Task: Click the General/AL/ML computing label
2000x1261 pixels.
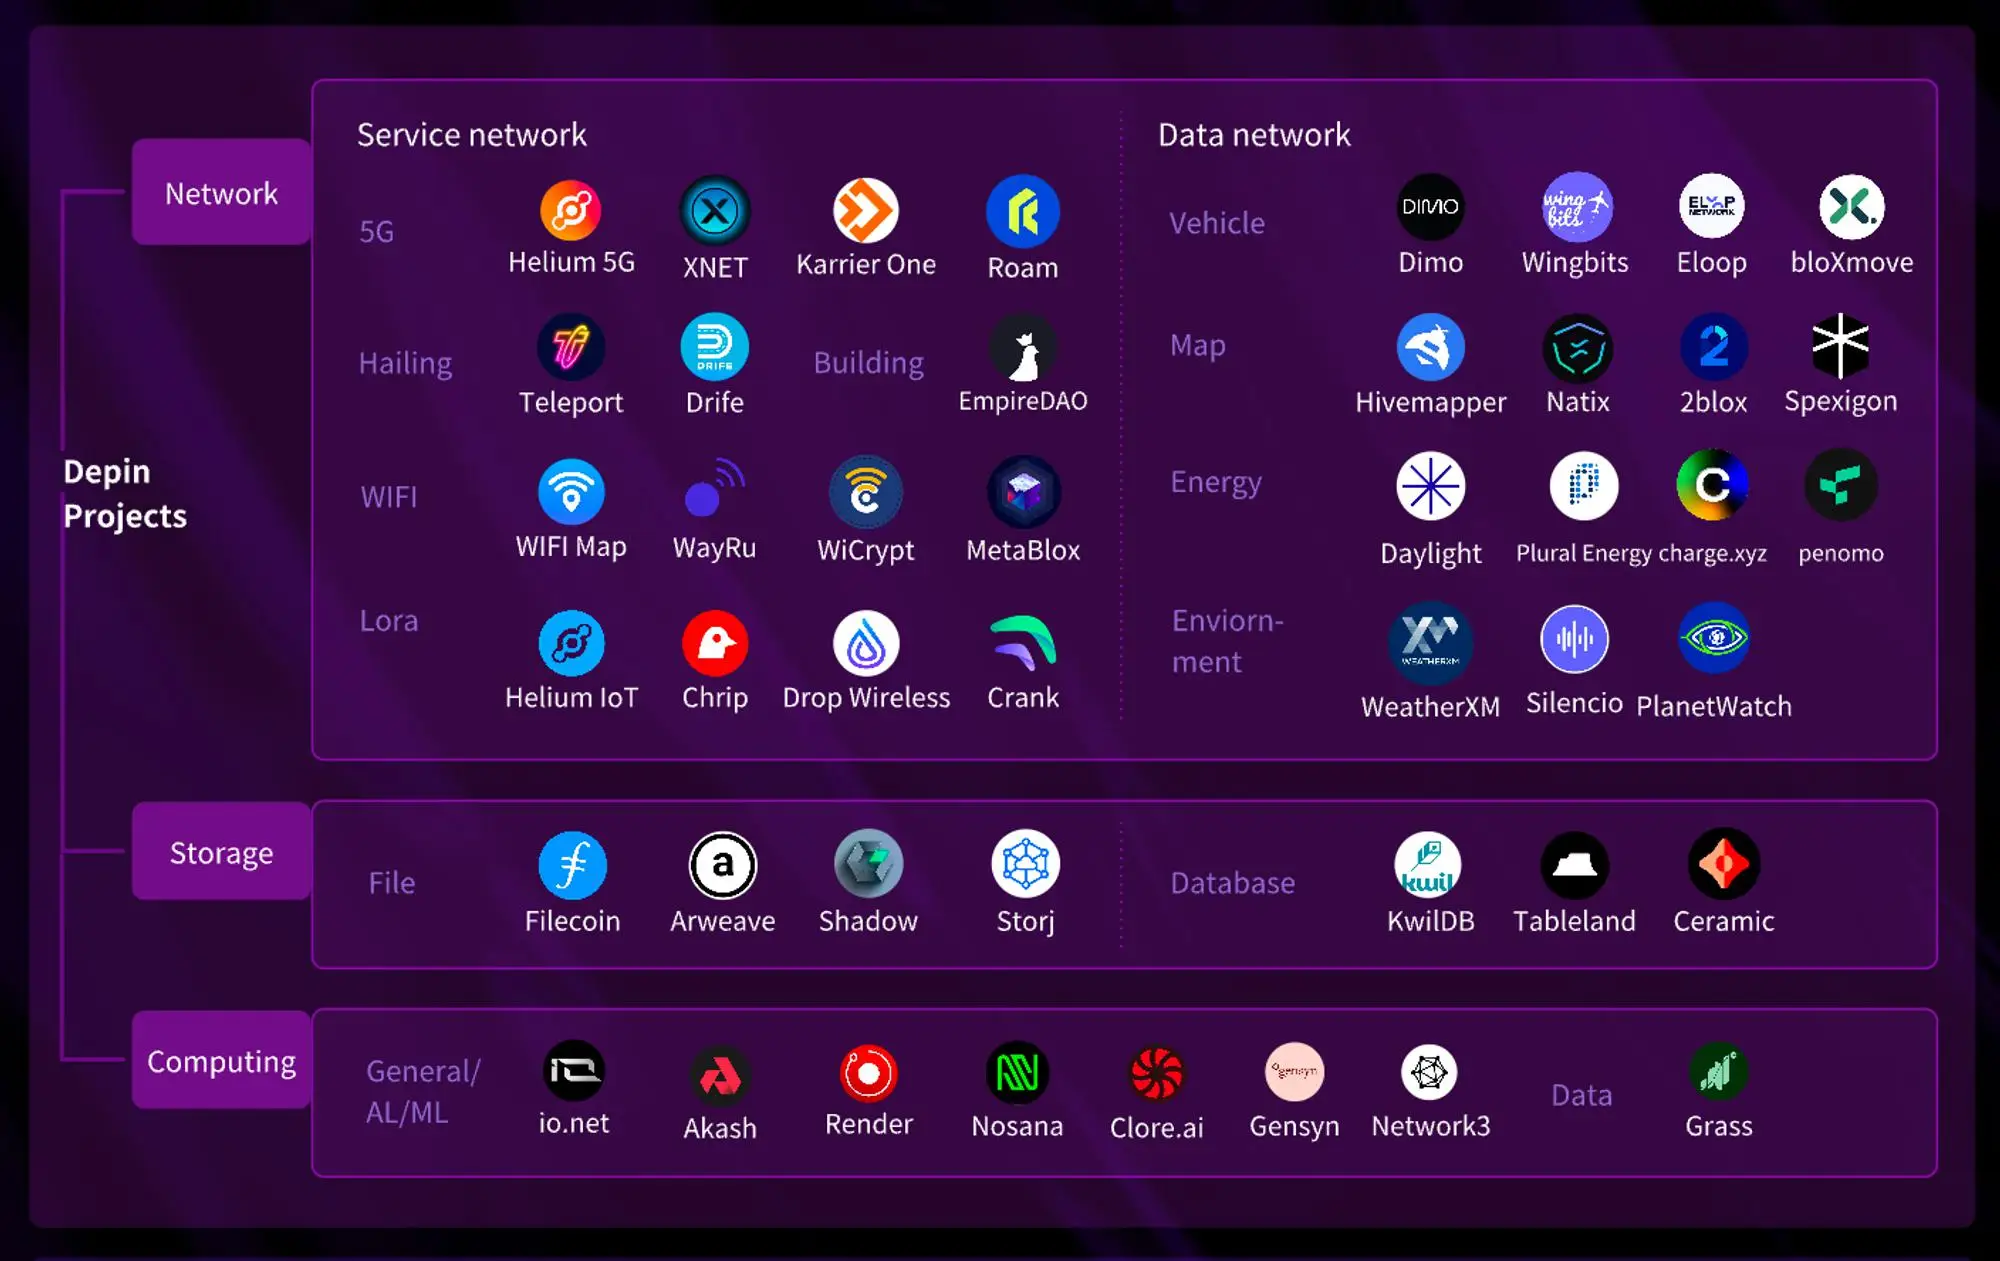Action: pyautogui.click(x=423, y=1090)
